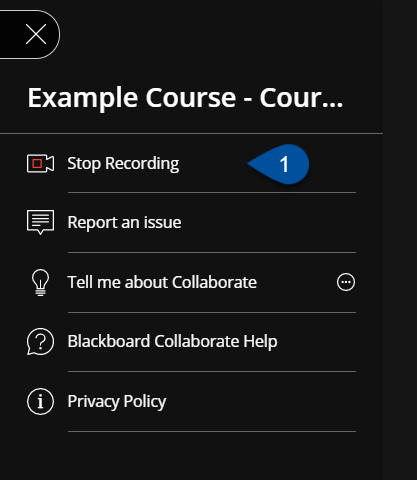Click the word Help in the menu
The height and width of the screenshot is (480, 417).
click(x=260, y=342)
